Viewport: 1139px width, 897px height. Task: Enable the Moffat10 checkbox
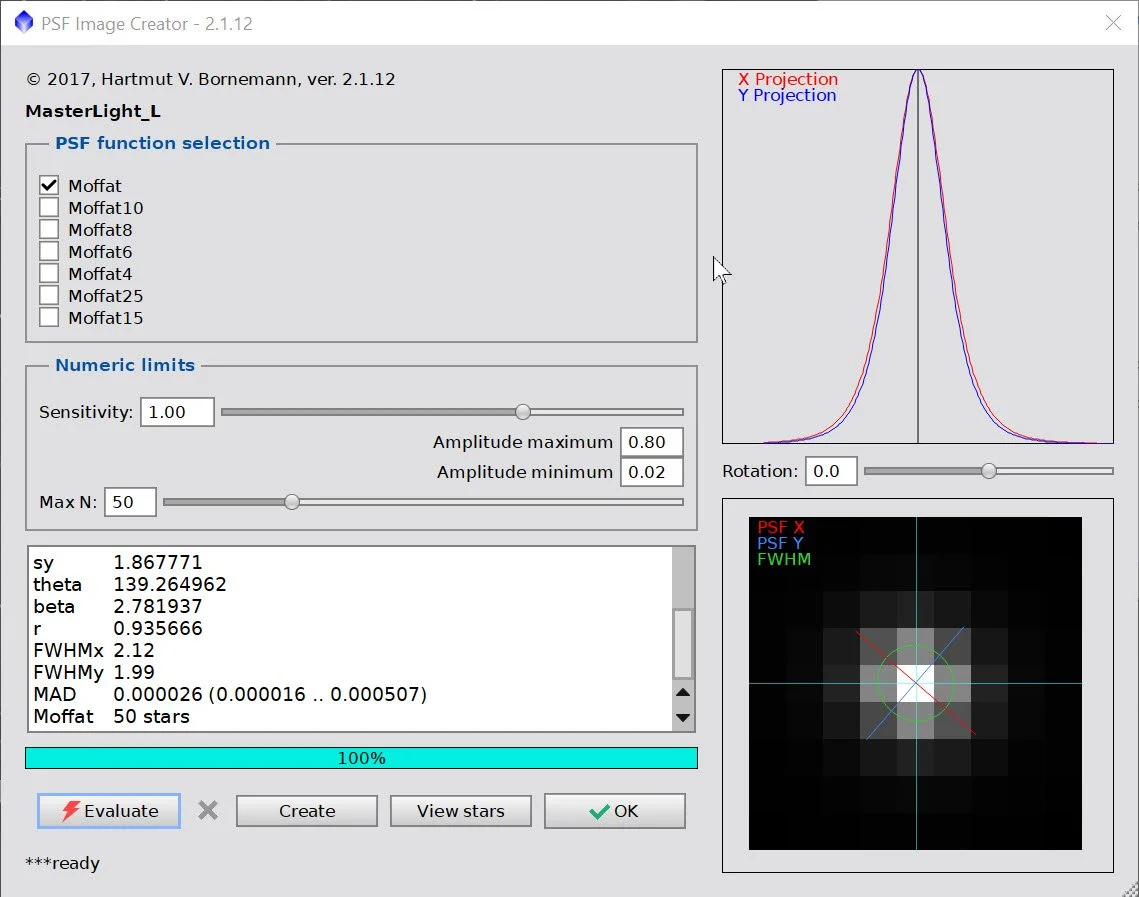[49, 207]
